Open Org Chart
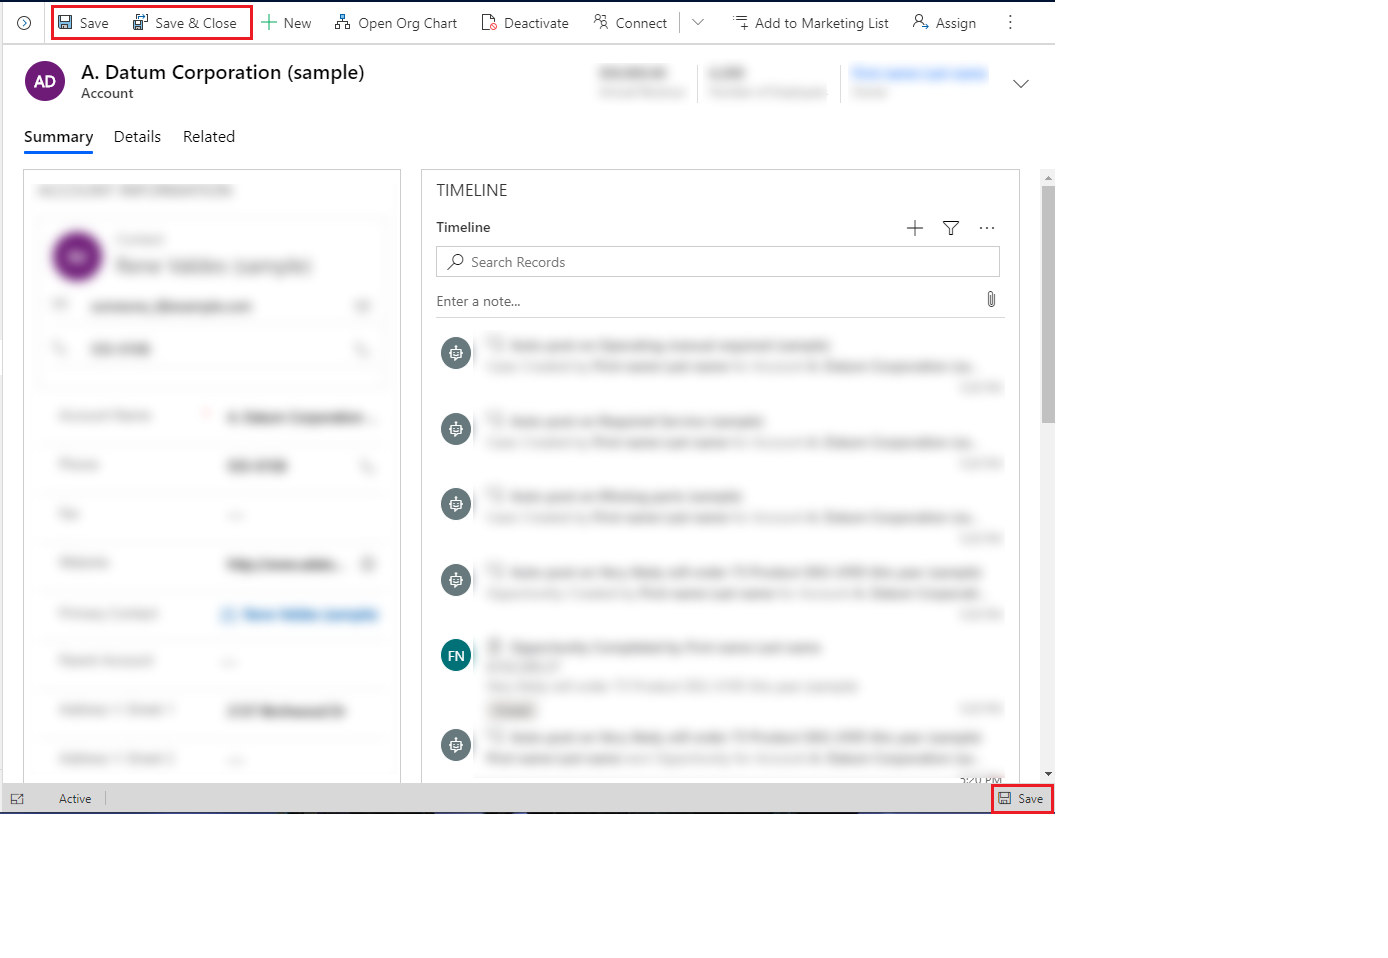The height and width of the screenshot is (958, 1388). point(396,23)
